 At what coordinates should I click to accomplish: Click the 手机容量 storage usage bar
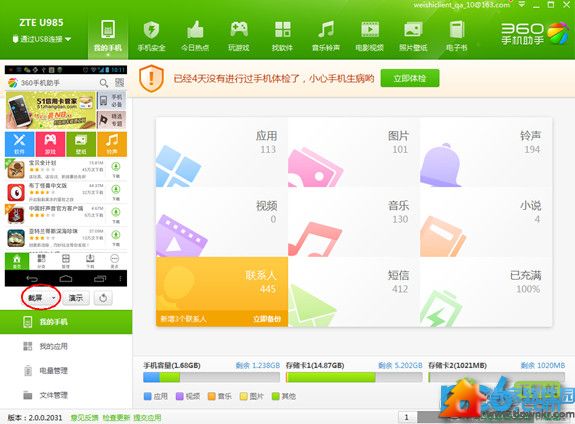tap(211, 377)
